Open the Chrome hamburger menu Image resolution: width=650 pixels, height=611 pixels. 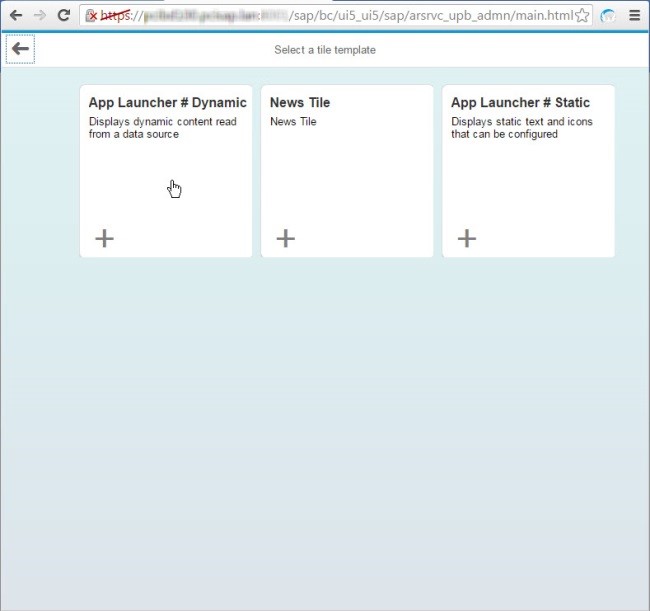click(634, 16)
